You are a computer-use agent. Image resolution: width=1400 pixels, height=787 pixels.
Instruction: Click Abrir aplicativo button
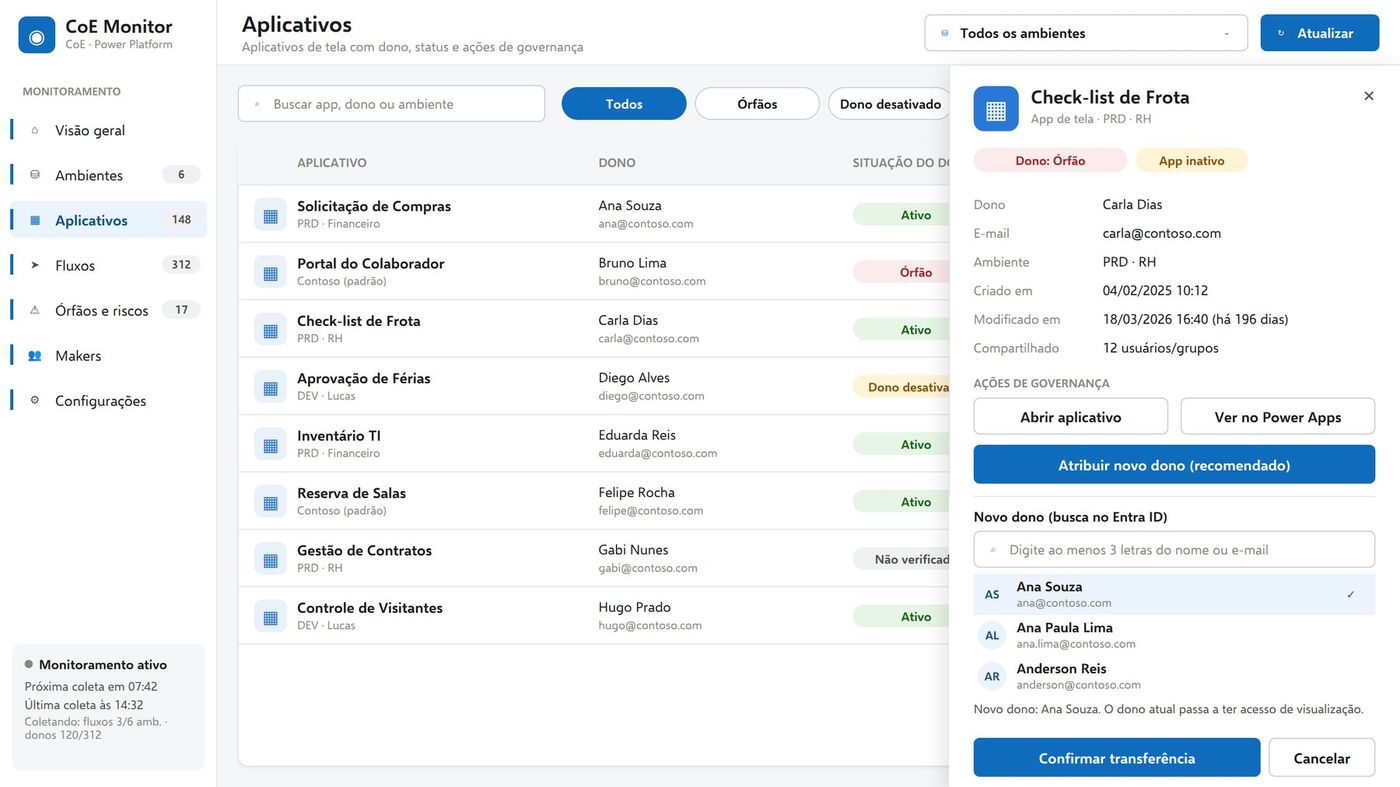click(1071, 417)
